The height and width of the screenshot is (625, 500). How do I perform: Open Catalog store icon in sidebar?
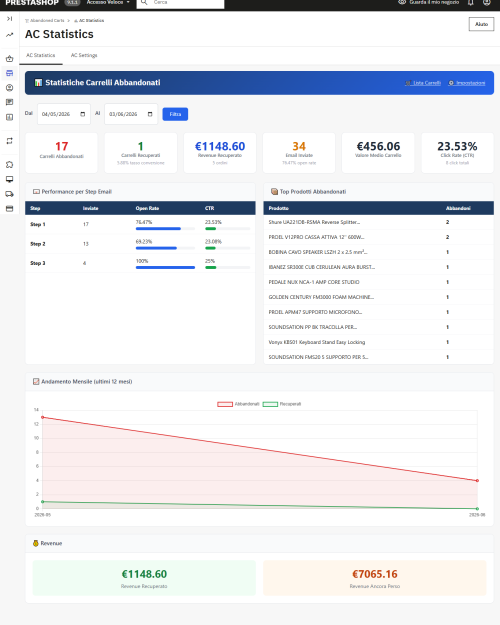click(10, 73)
